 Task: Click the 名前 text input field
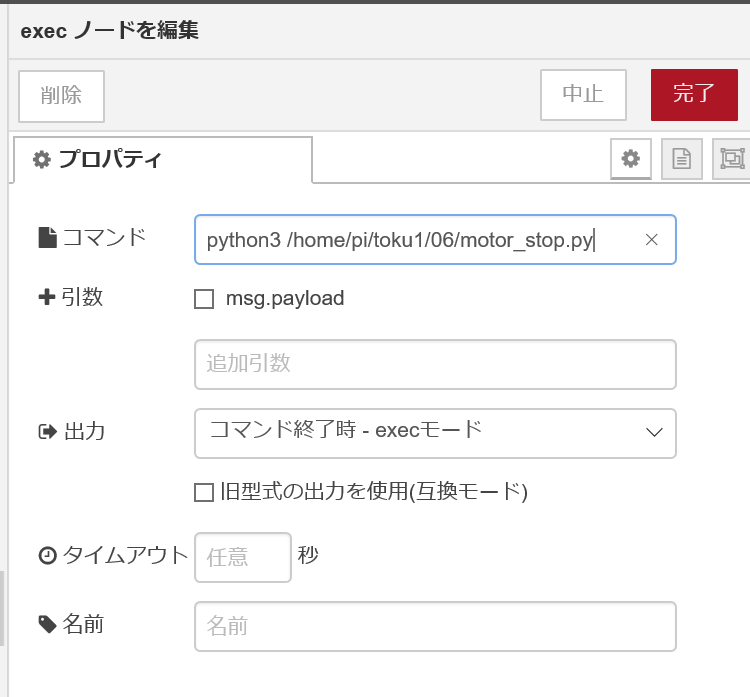tap(435, 626)
